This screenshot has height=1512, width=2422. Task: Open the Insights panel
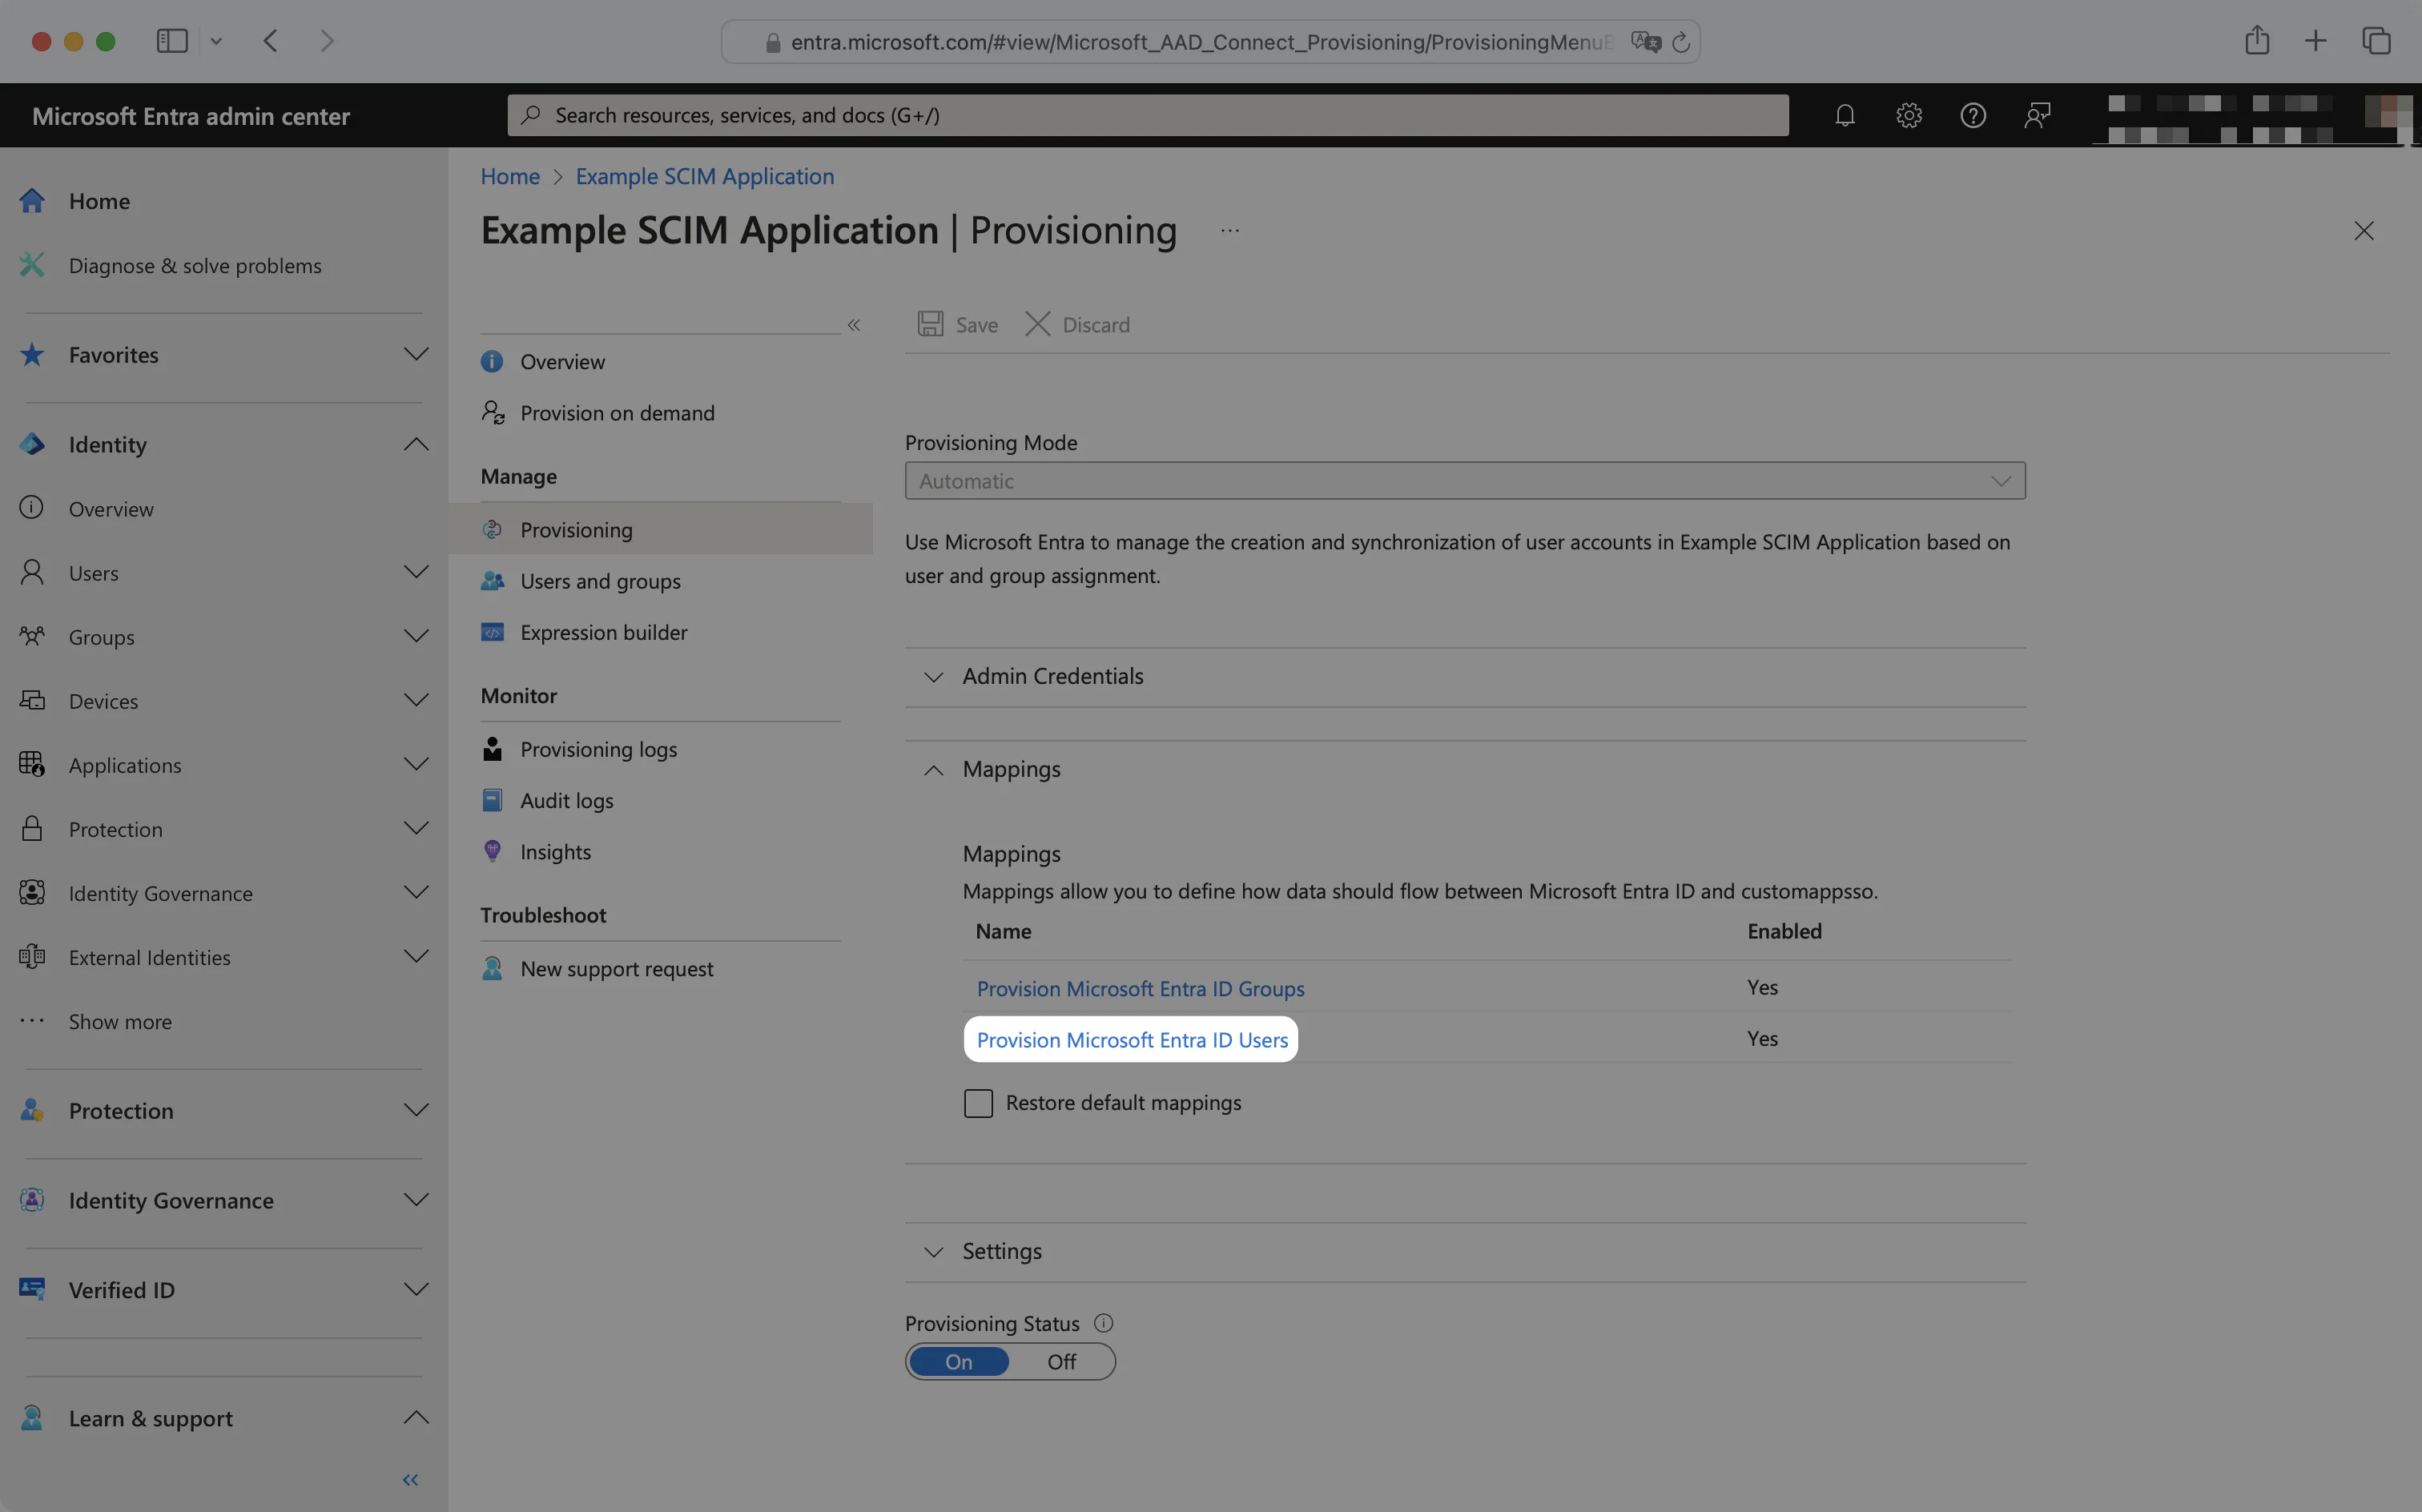[x=555, y=851]
